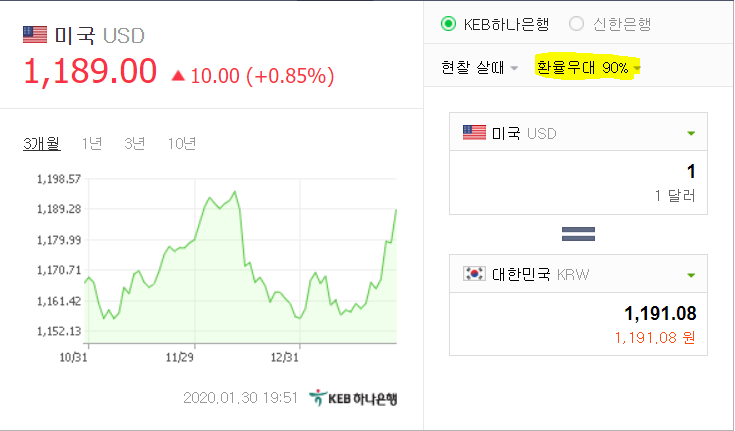The height and width of the screenshot is (431, 735).
Task: Switch chart to 1년 tab
Action: click(91, 143)
